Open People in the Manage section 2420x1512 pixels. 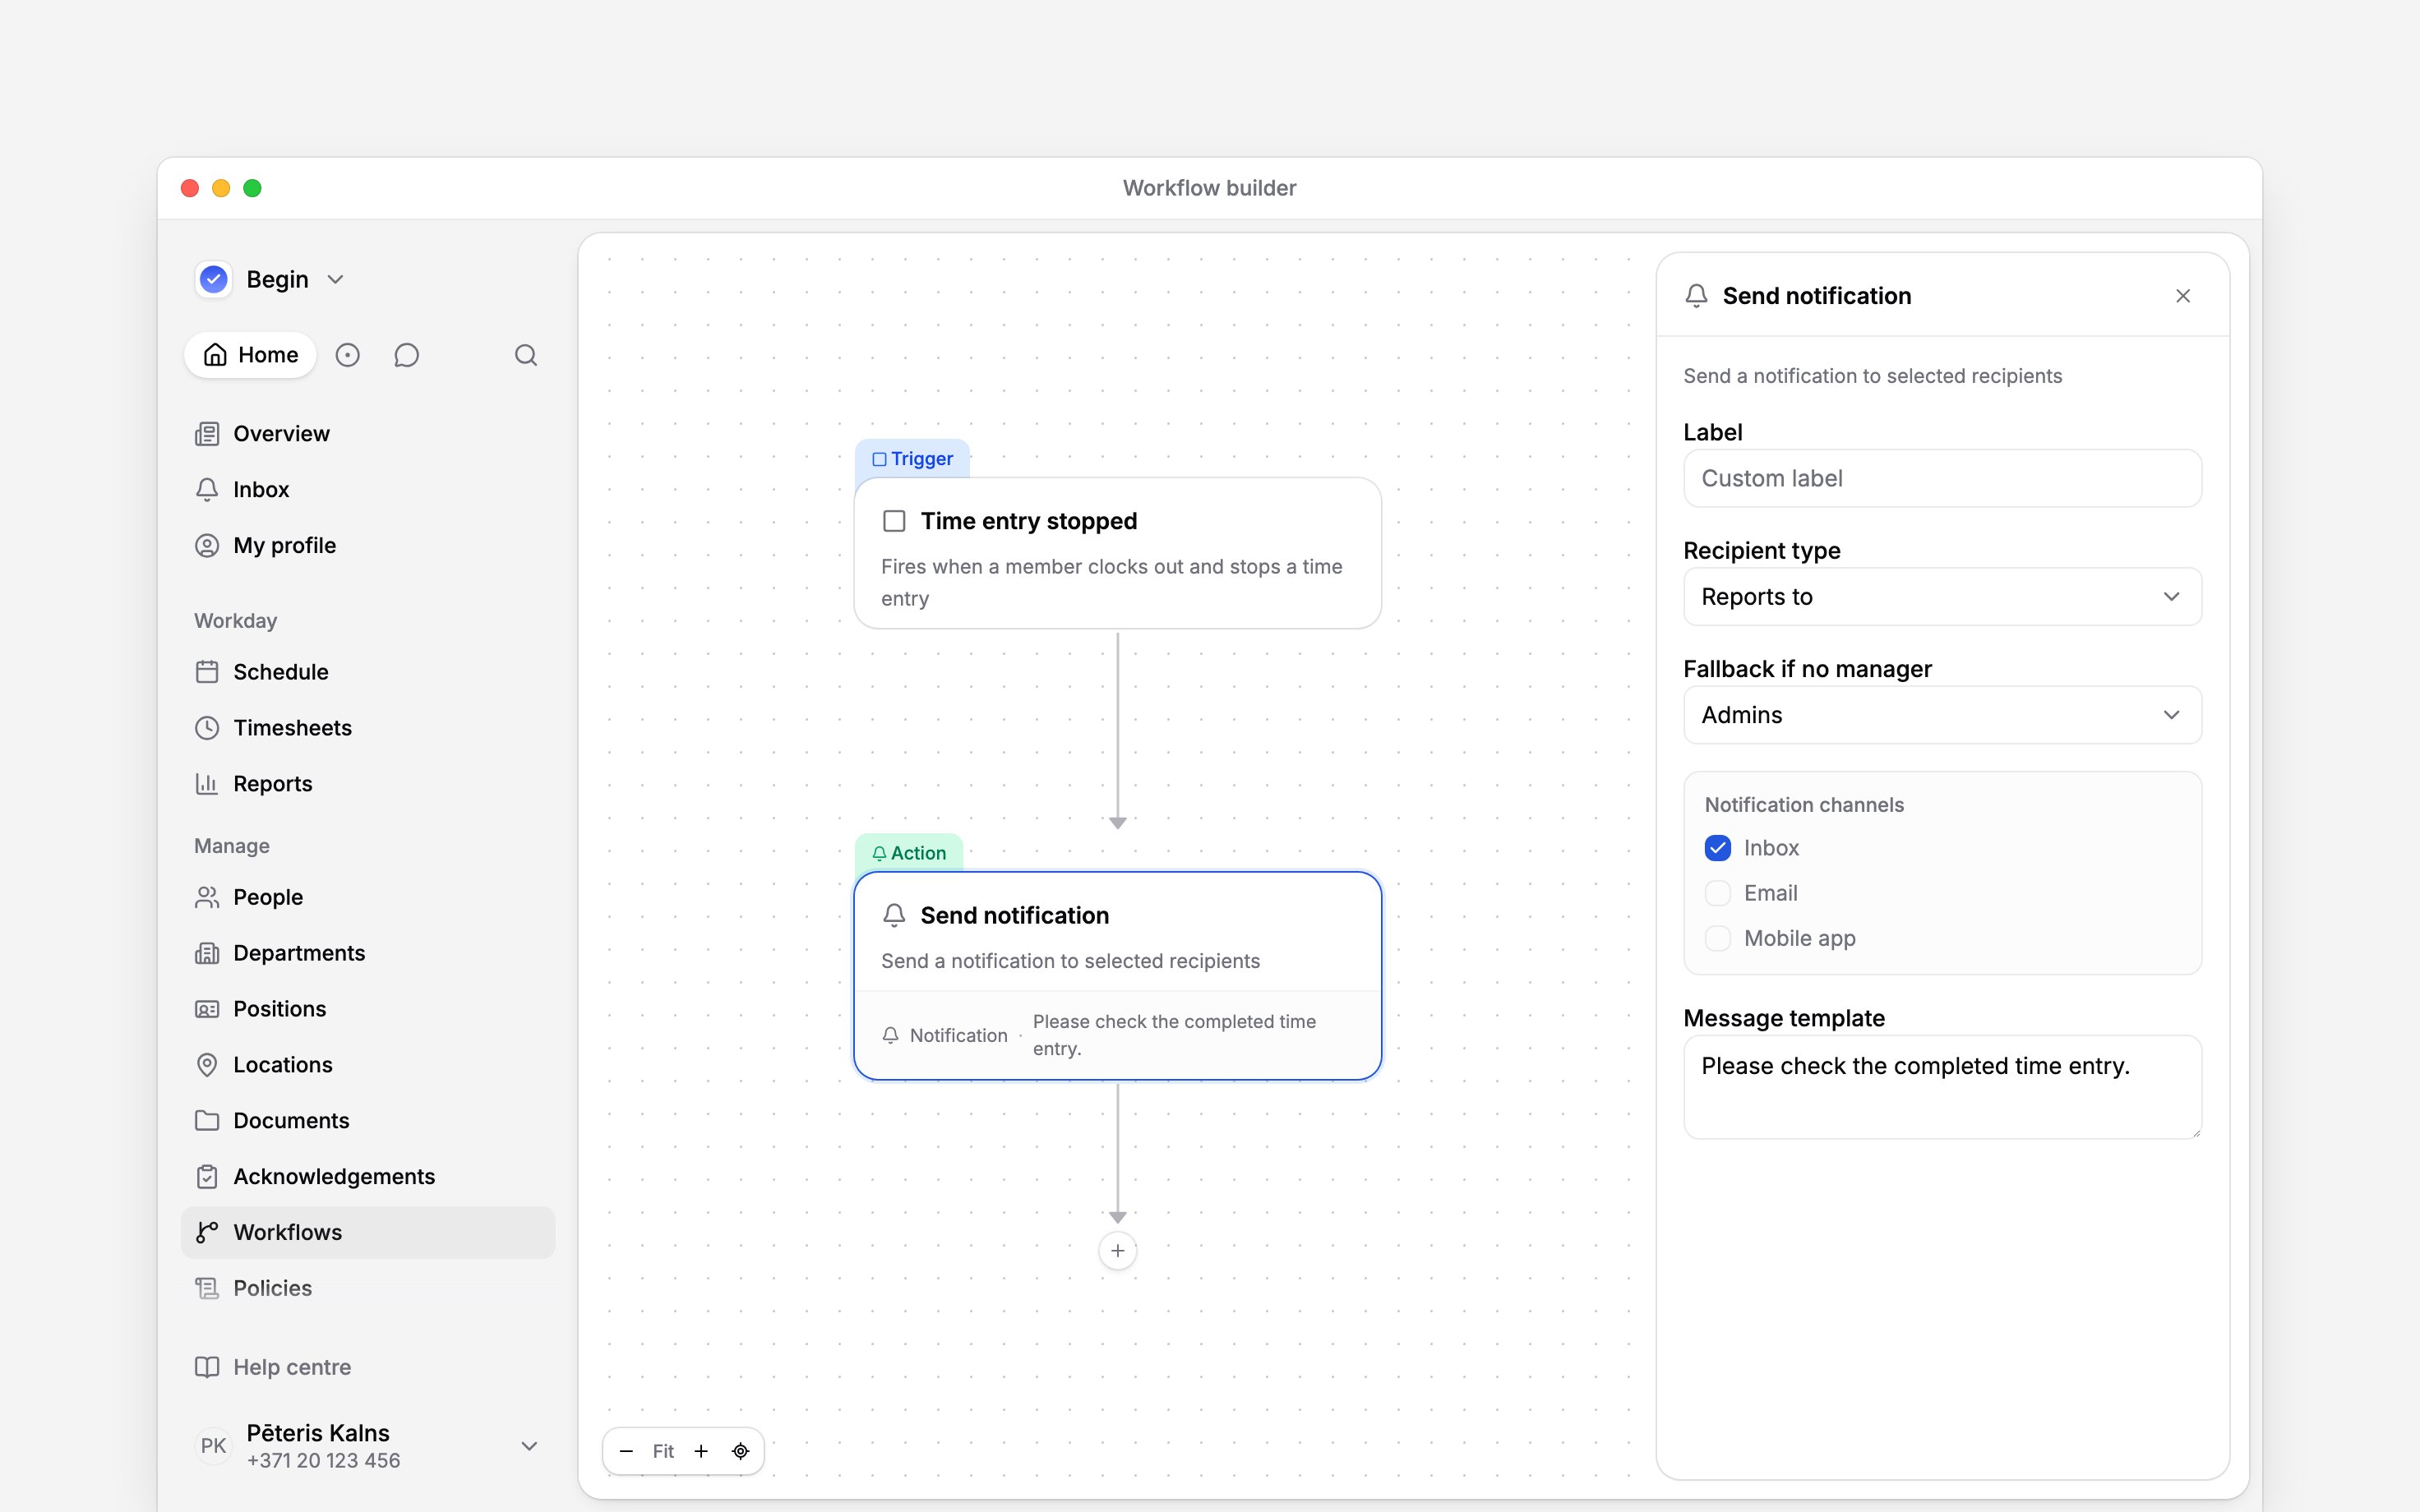[x=368, y=897]
